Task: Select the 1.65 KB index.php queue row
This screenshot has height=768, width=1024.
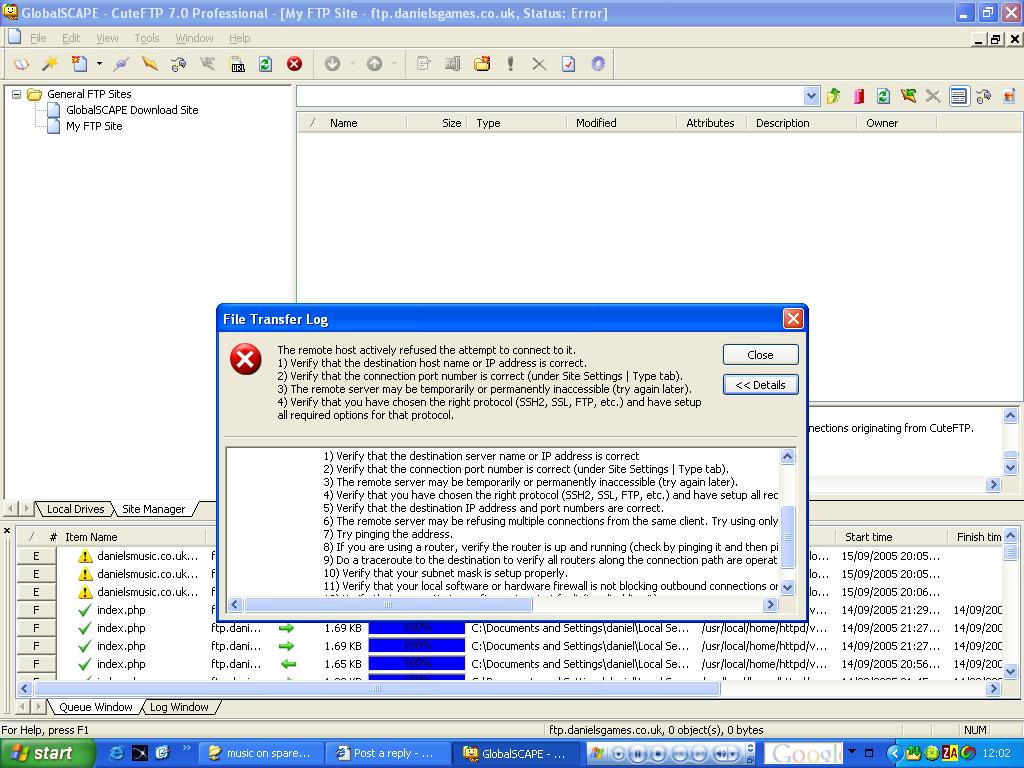Action: coord(509,664)
